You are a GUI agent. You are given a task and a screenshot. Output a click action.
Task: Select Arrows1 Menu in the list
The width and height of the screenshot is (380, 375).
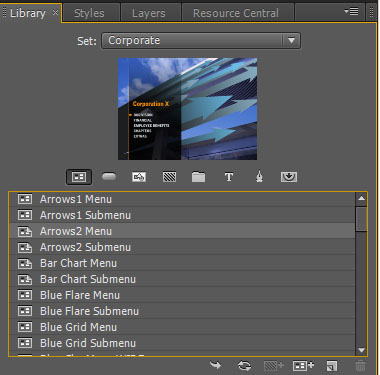182,199
